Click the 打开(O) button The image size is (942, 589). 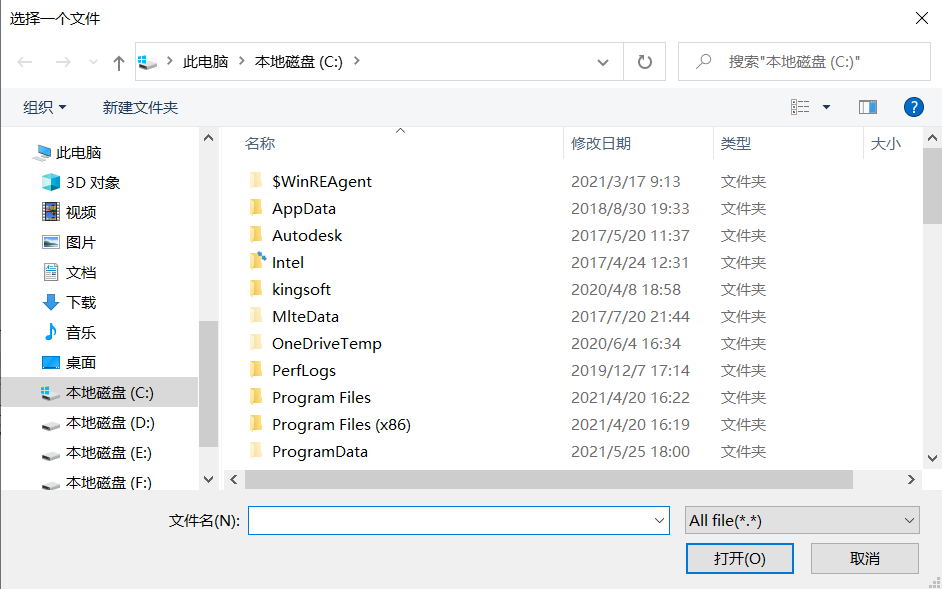click(740, 558)
